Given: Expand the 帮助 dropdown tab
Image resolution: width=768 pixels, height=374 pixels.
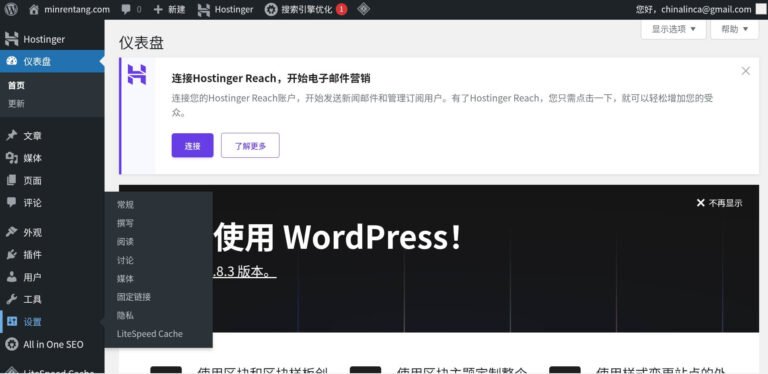Looking at the screenshot, I should pos(735,29).
